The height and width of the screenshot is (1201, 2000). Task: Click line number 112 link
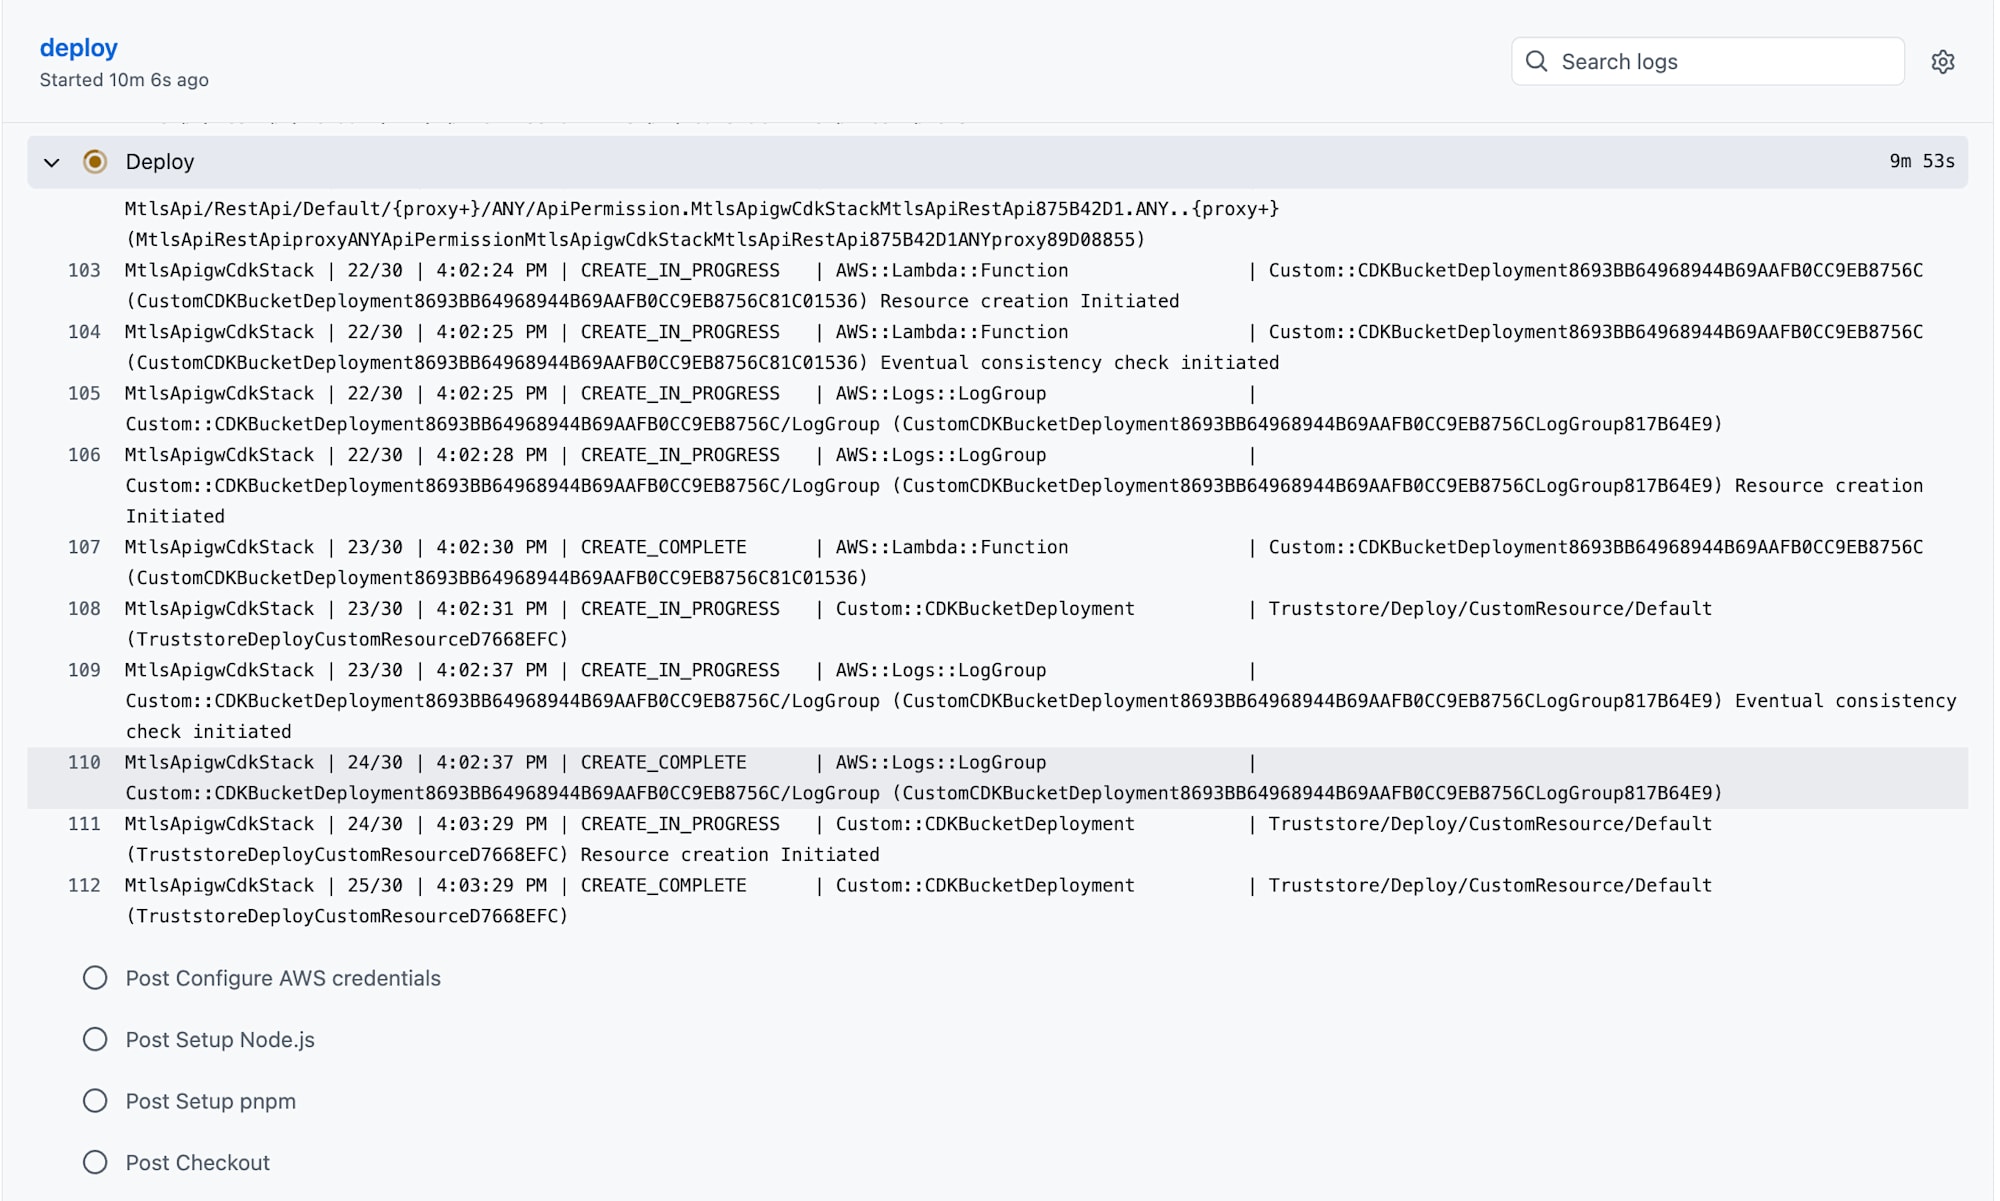(x=84, y=886)
